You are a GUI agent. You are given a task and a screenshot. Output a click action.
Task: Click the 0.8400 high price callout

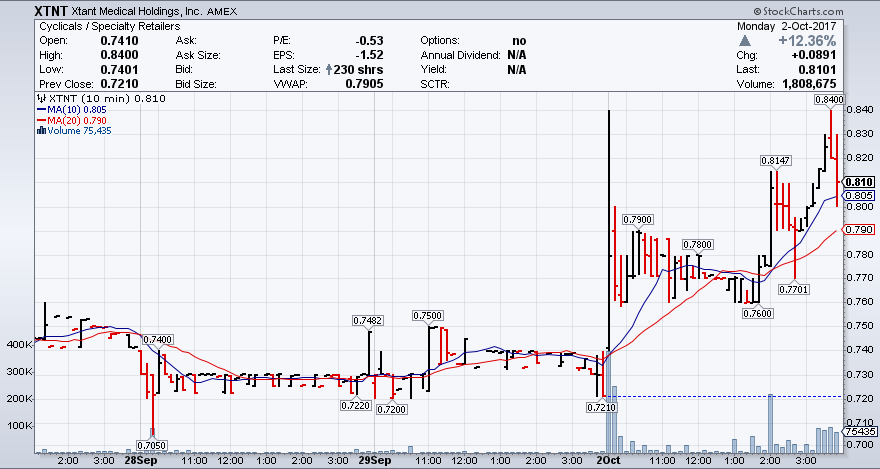click(x=829, y=99)
